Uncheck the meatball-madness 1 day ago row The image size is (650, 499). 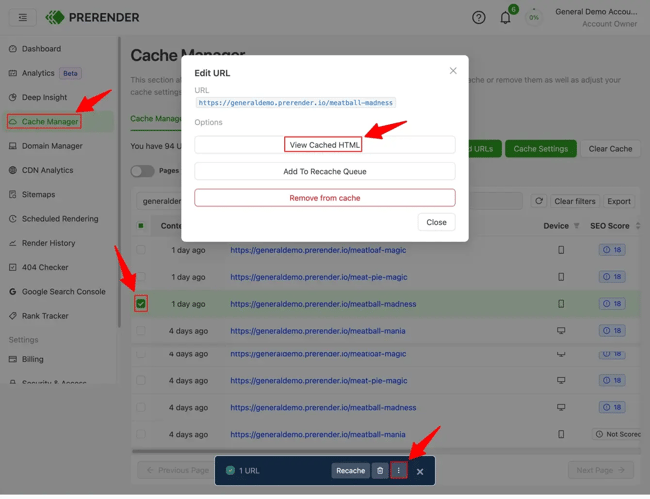pos(141,304)
